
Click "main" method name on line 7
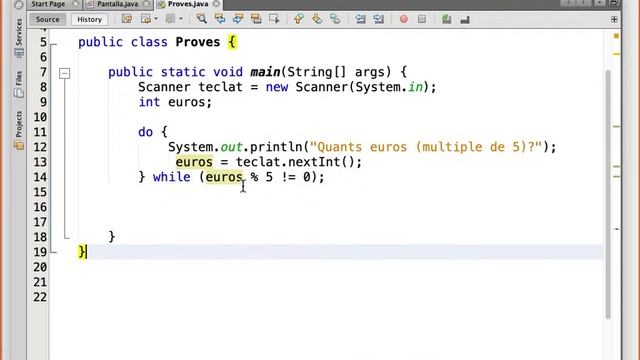[265, 72]
